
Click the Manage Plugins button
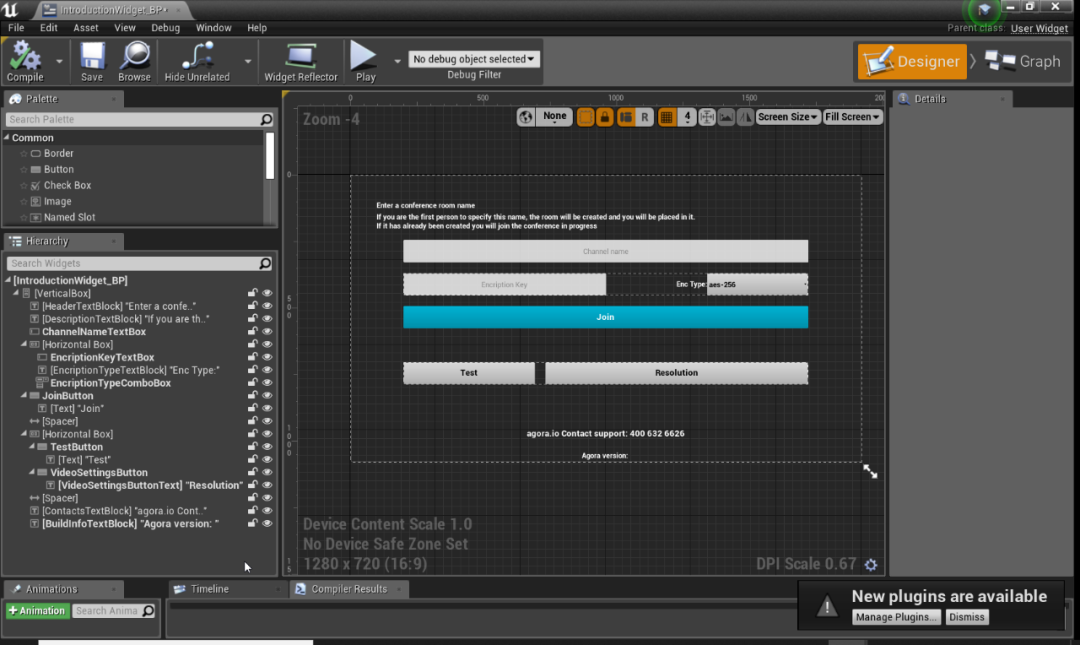tap(895, 617)
